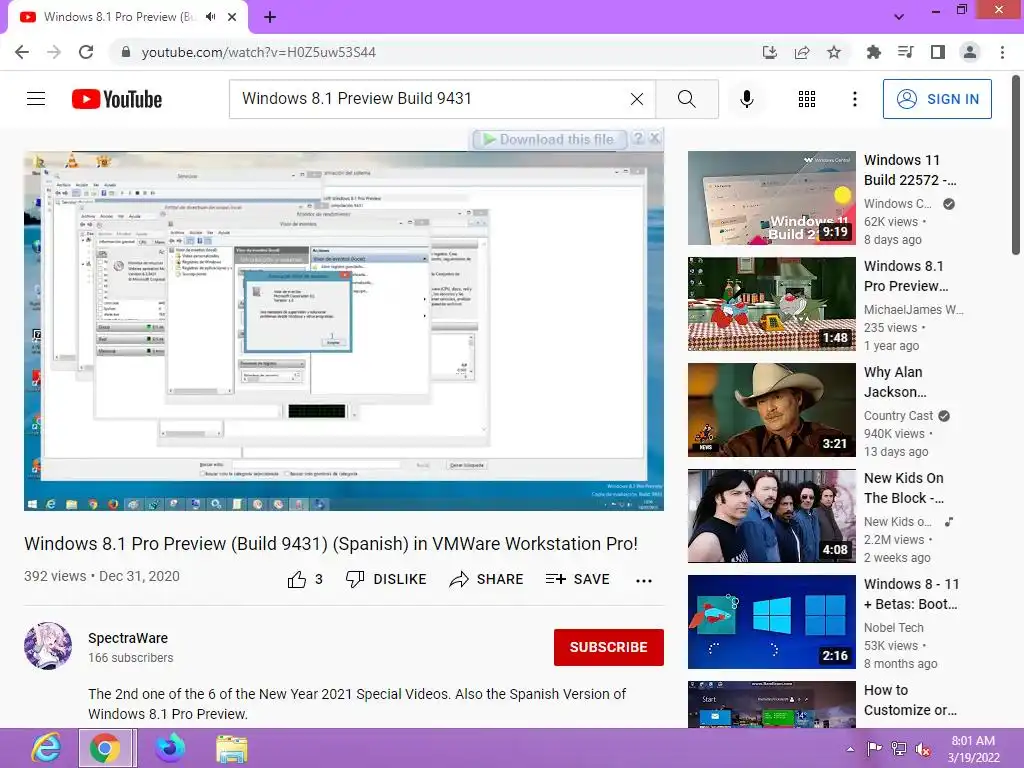1024x768 pixels.
Task: Open the network tray icon
Action: pyautogui.click(x=899, y=748)
